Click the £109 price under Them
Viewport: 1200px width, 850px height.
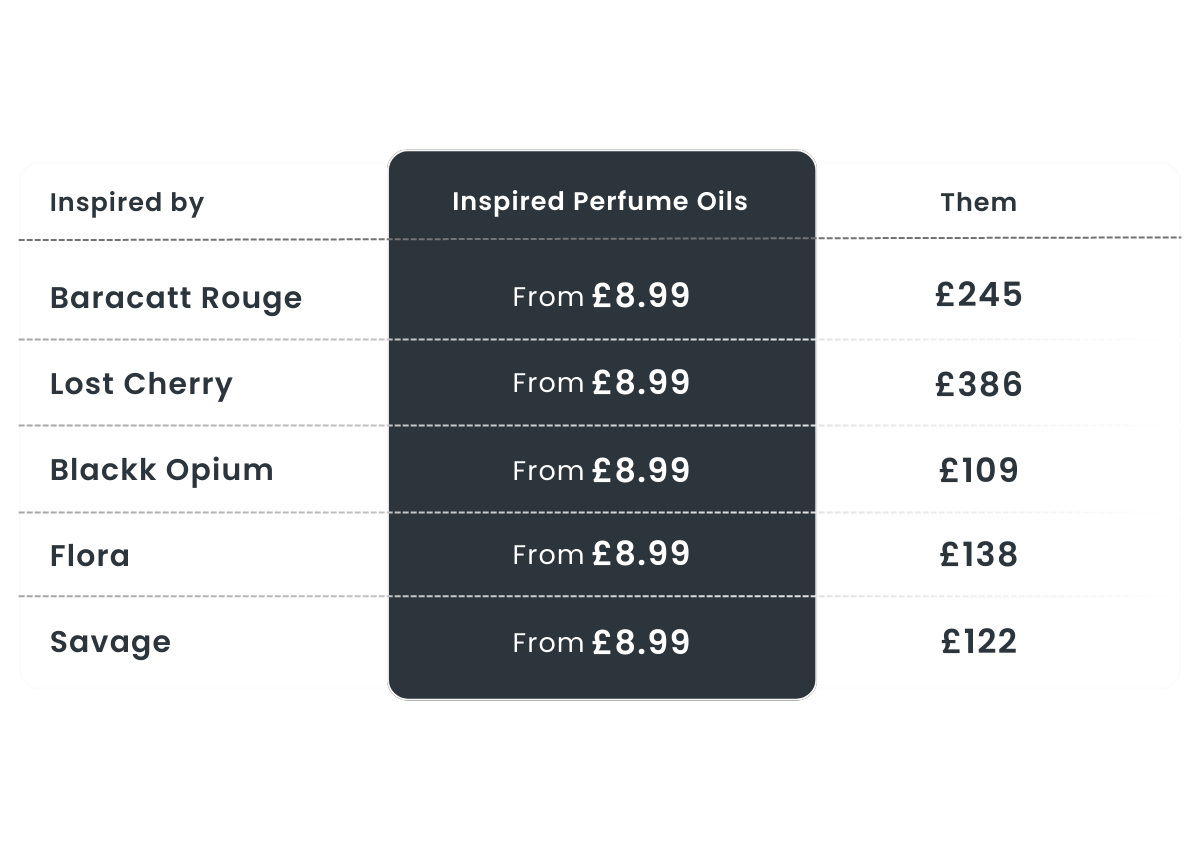click(978, 470)
